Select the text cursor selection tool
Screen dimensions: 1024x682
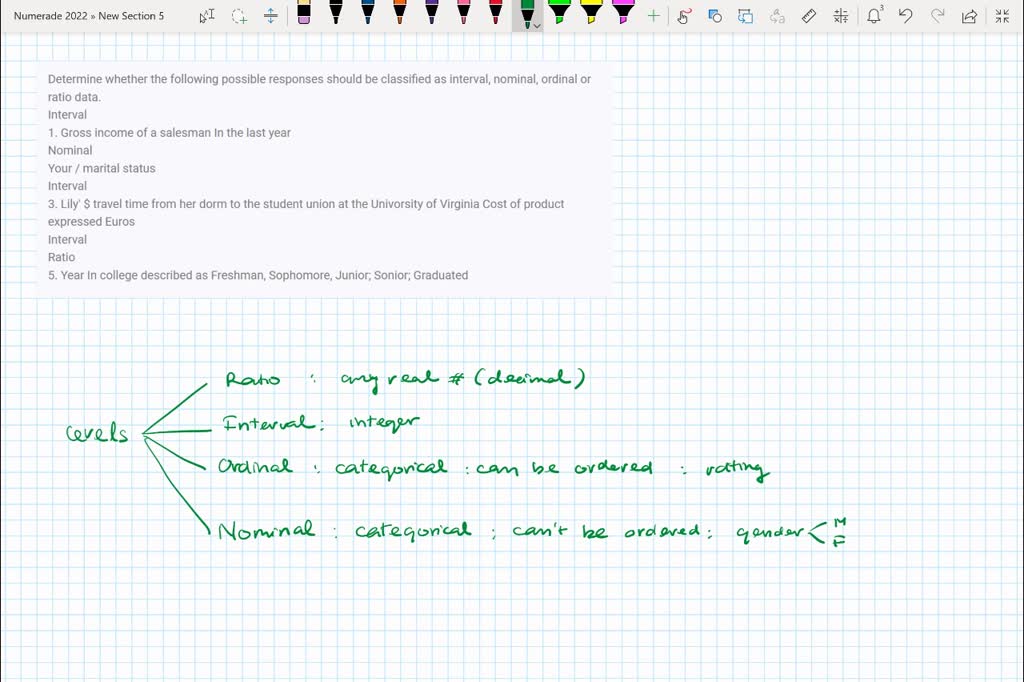pos(206,15)
